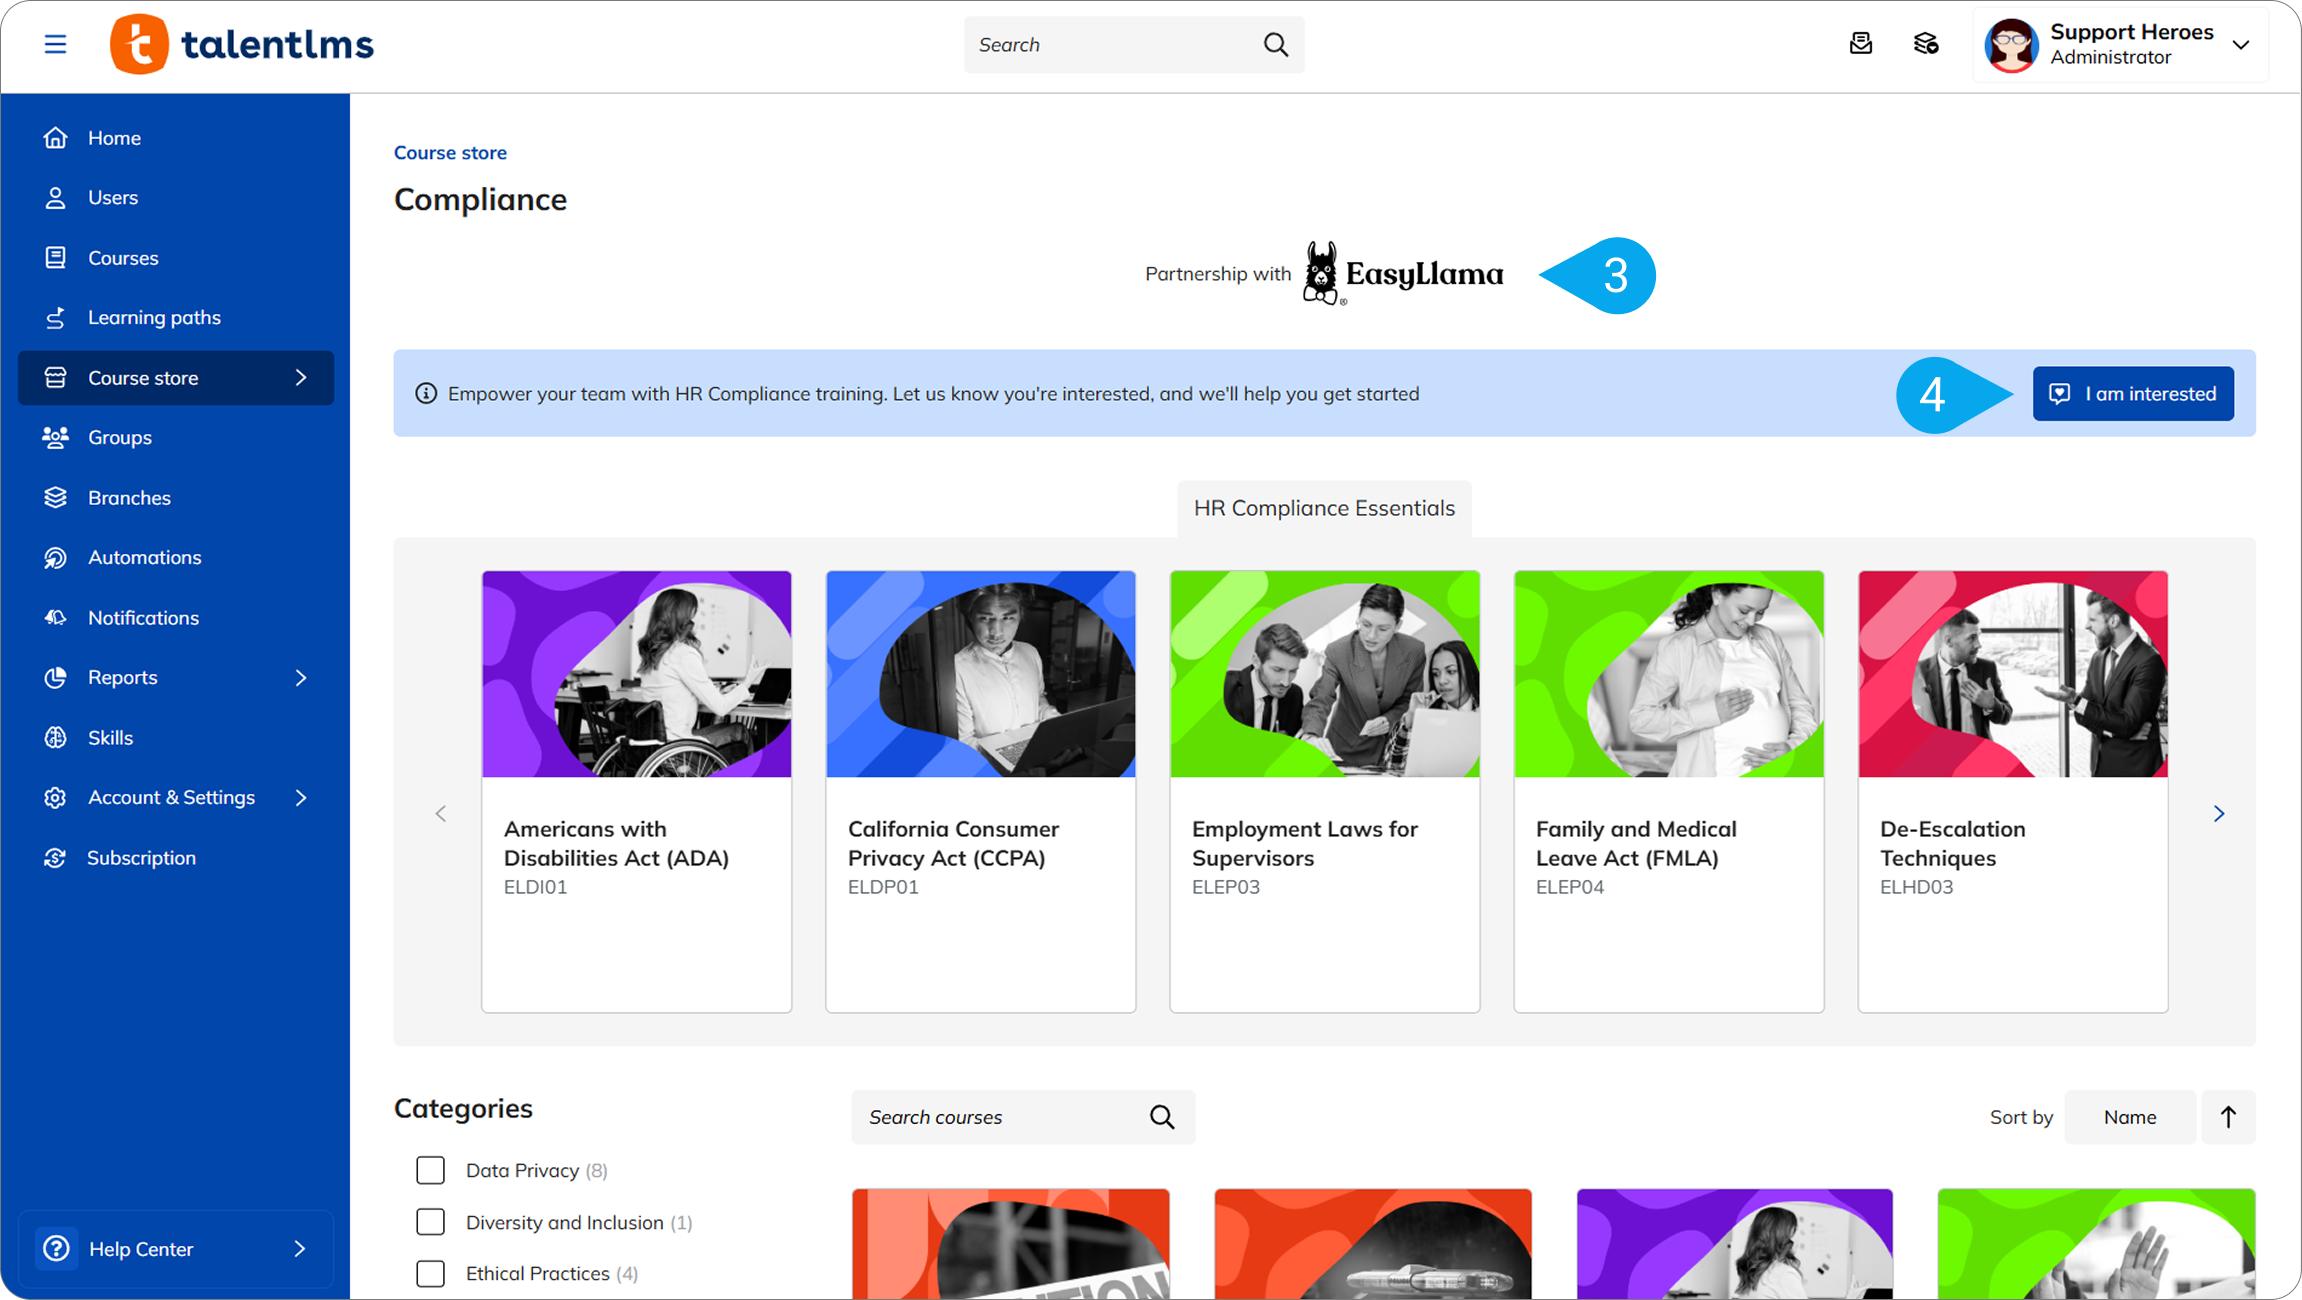The width and height of the screenshot is (2302, 1300).
Task: Open the messages inbox icon
Action: point(1860,44)
